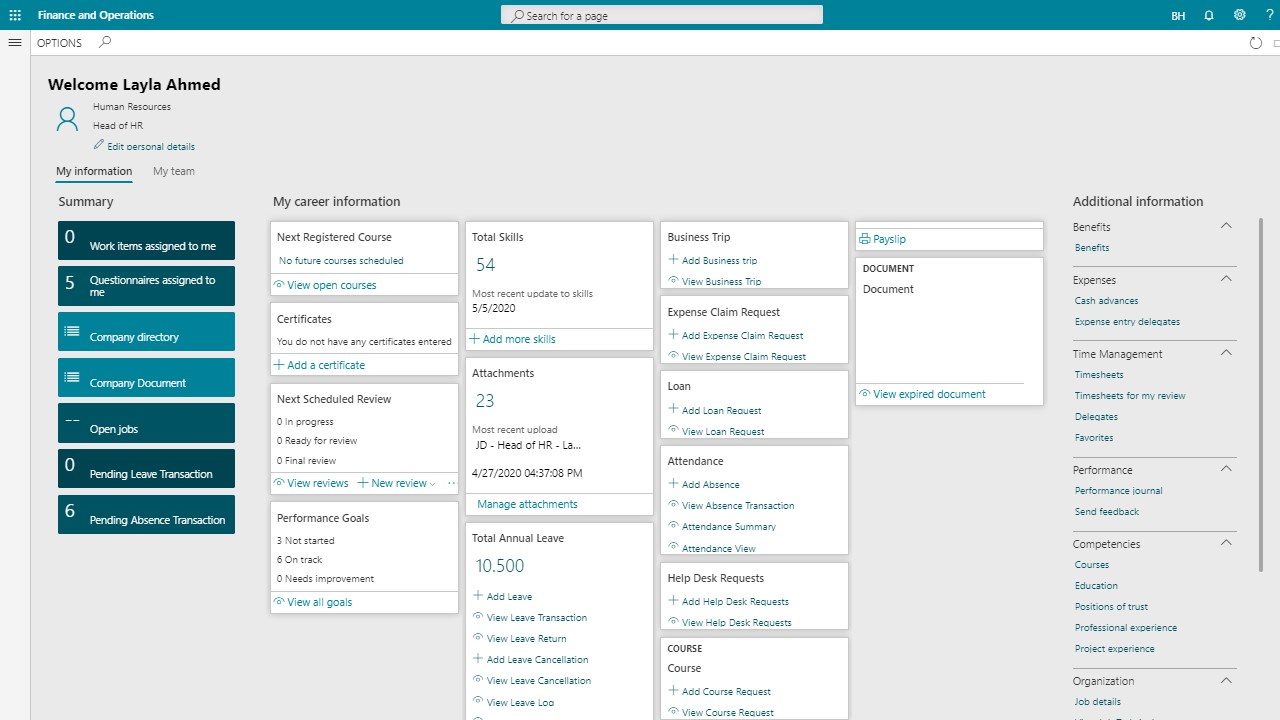Open Work items assigned to me tile
The width and height of the screenshot is (1280, 720).
point(146,241)
